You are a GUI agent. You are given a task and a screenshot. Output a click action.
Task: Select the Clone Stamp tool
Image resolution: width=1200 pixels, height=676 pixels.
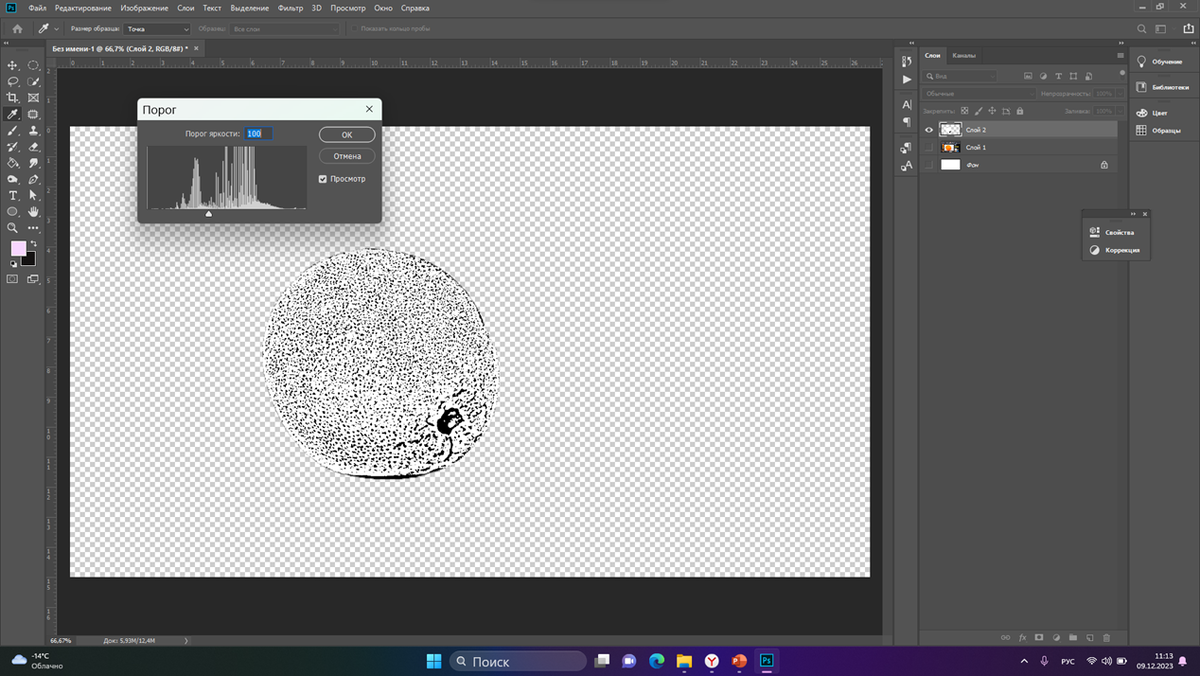coord(33,130)
